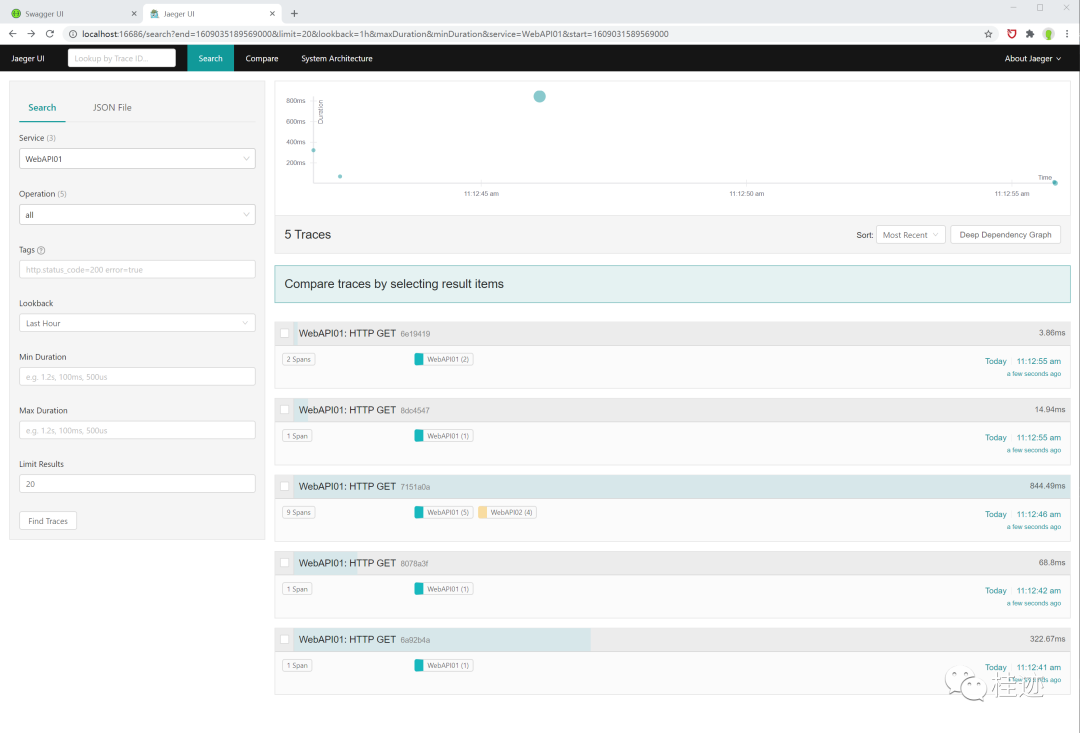Open the Sort dropdown Most Recent
Image resolution: width=1080 pixels, height=733 pixels.
click(x=910, y=235)
